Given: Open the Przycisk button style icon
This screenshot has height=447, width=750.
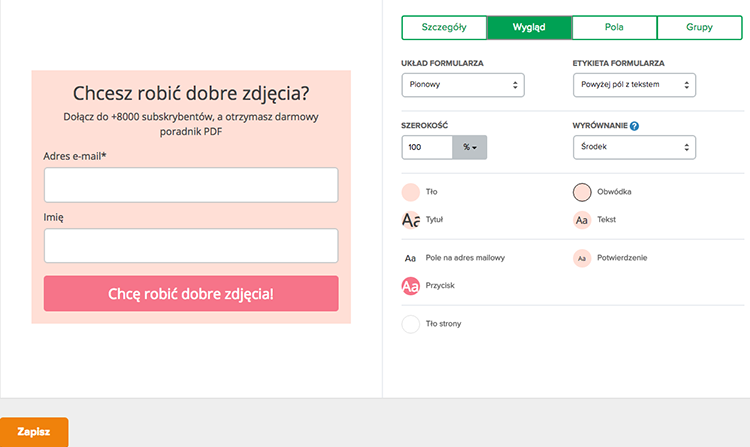Looking at the screenshot, I should [410, 286].
